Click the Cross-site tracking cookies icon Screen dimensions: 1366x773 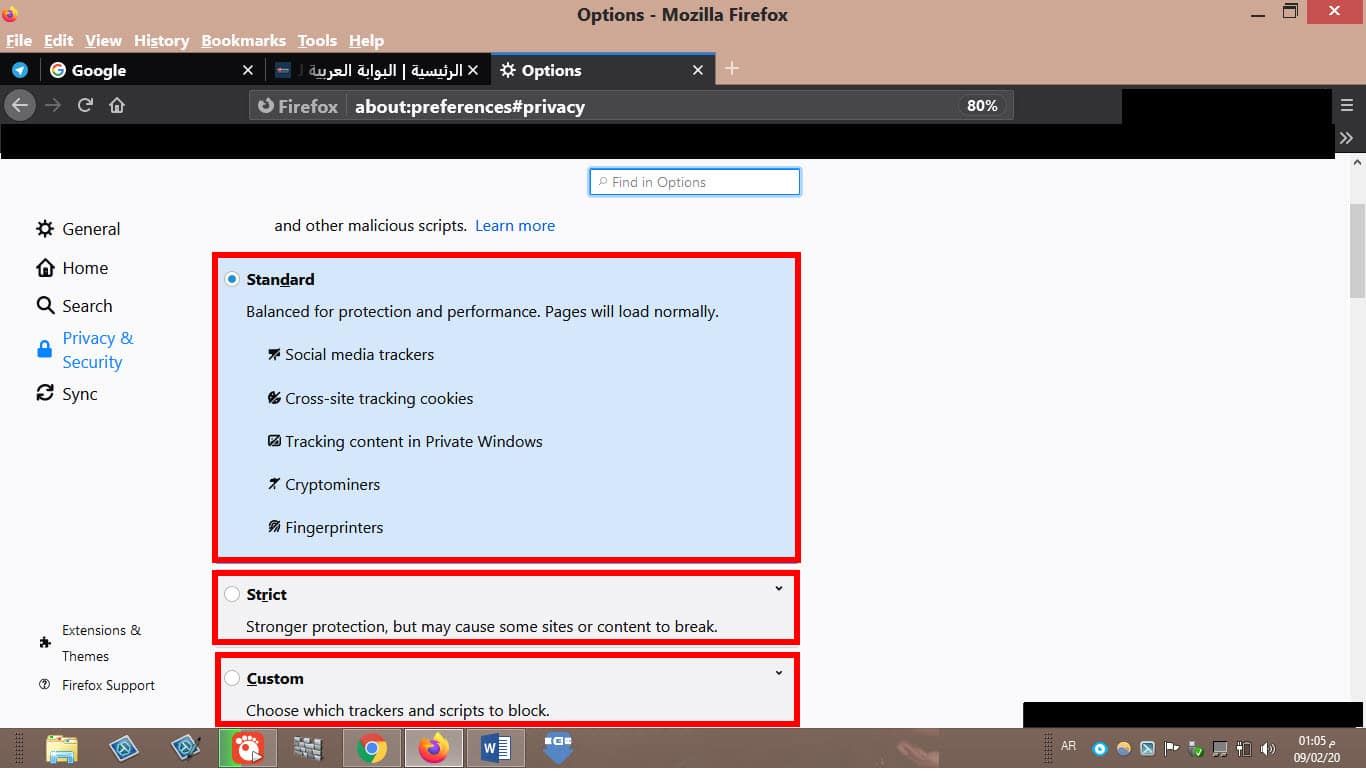click(x=274, y=398)
